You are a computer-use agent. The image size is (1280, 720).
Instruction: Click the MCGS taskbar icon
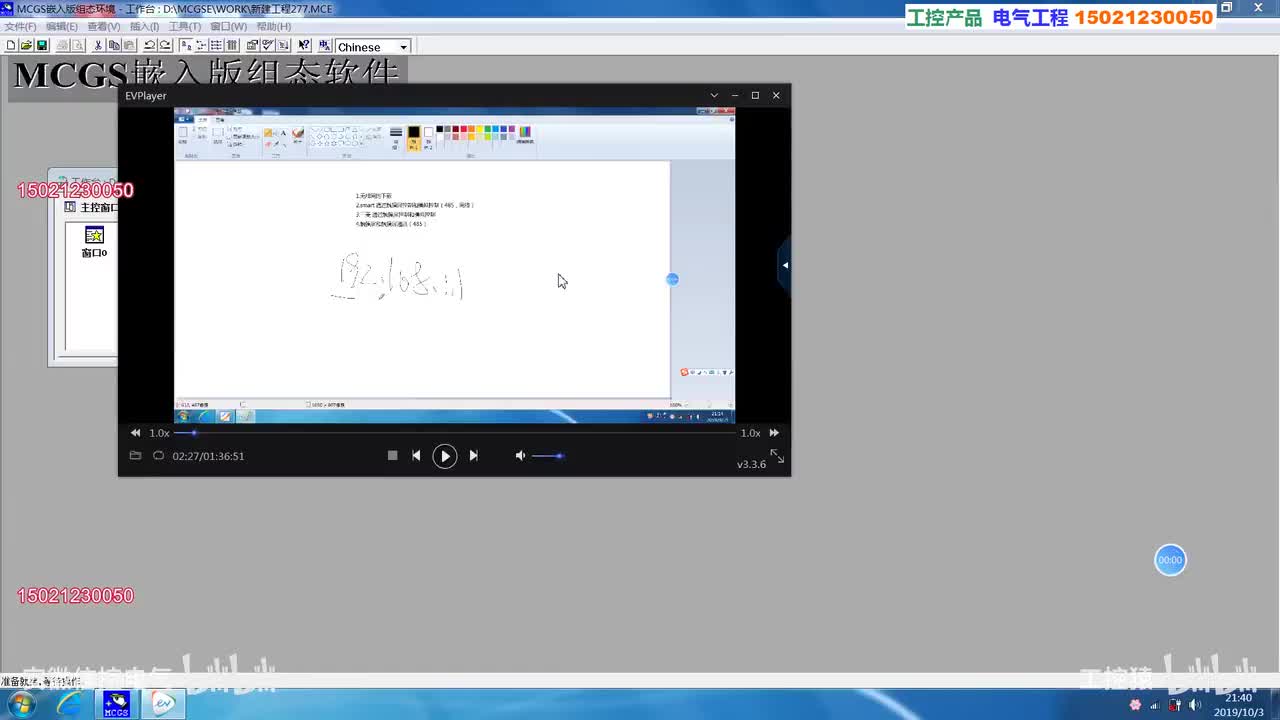[116, 705]
